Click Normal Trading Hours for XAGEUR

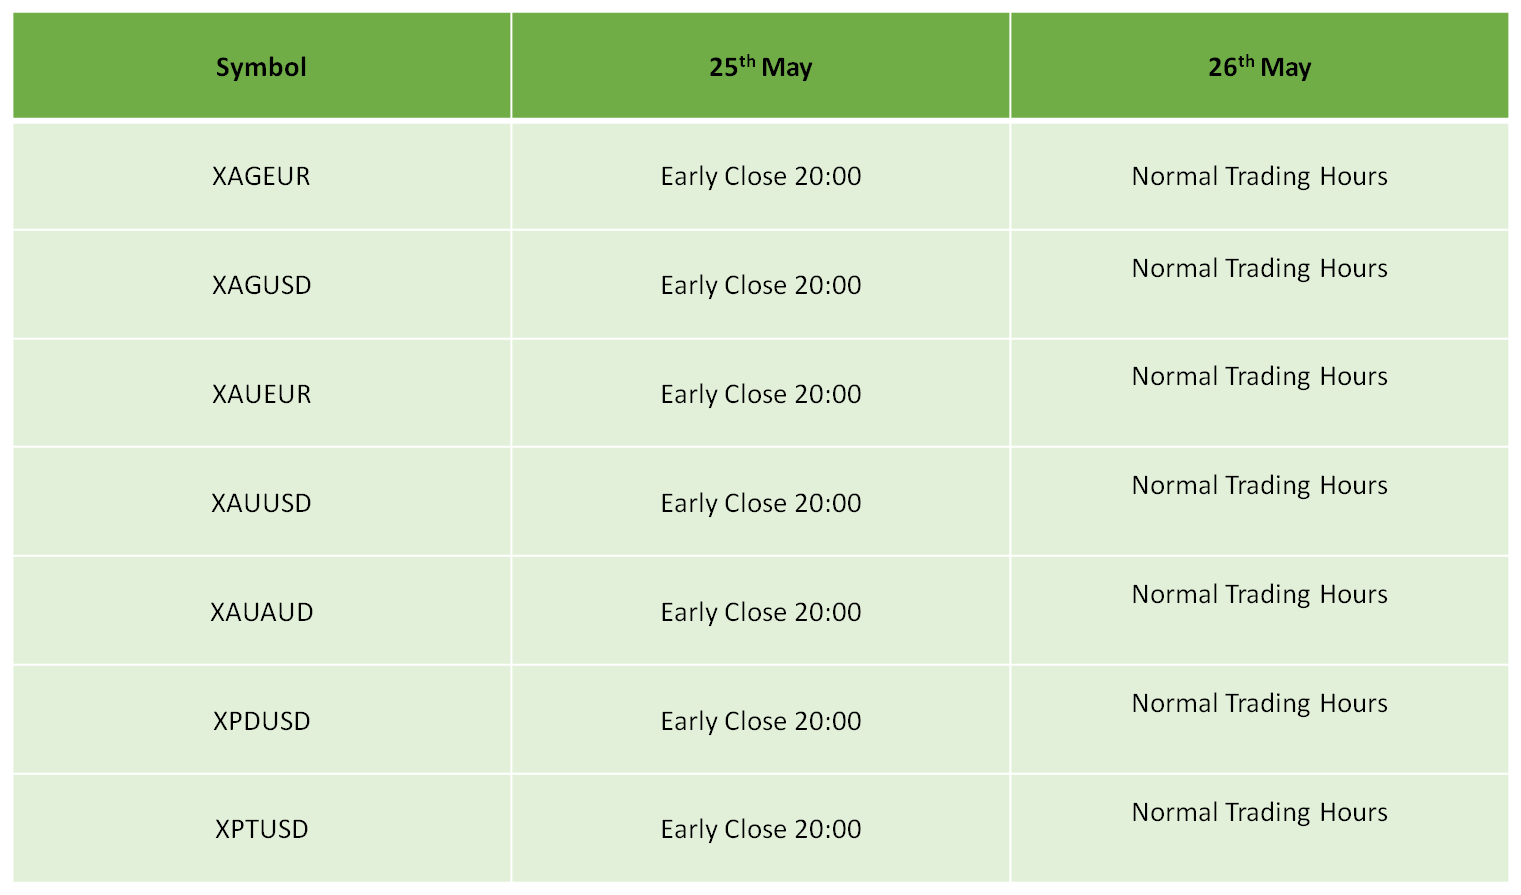1259,176
